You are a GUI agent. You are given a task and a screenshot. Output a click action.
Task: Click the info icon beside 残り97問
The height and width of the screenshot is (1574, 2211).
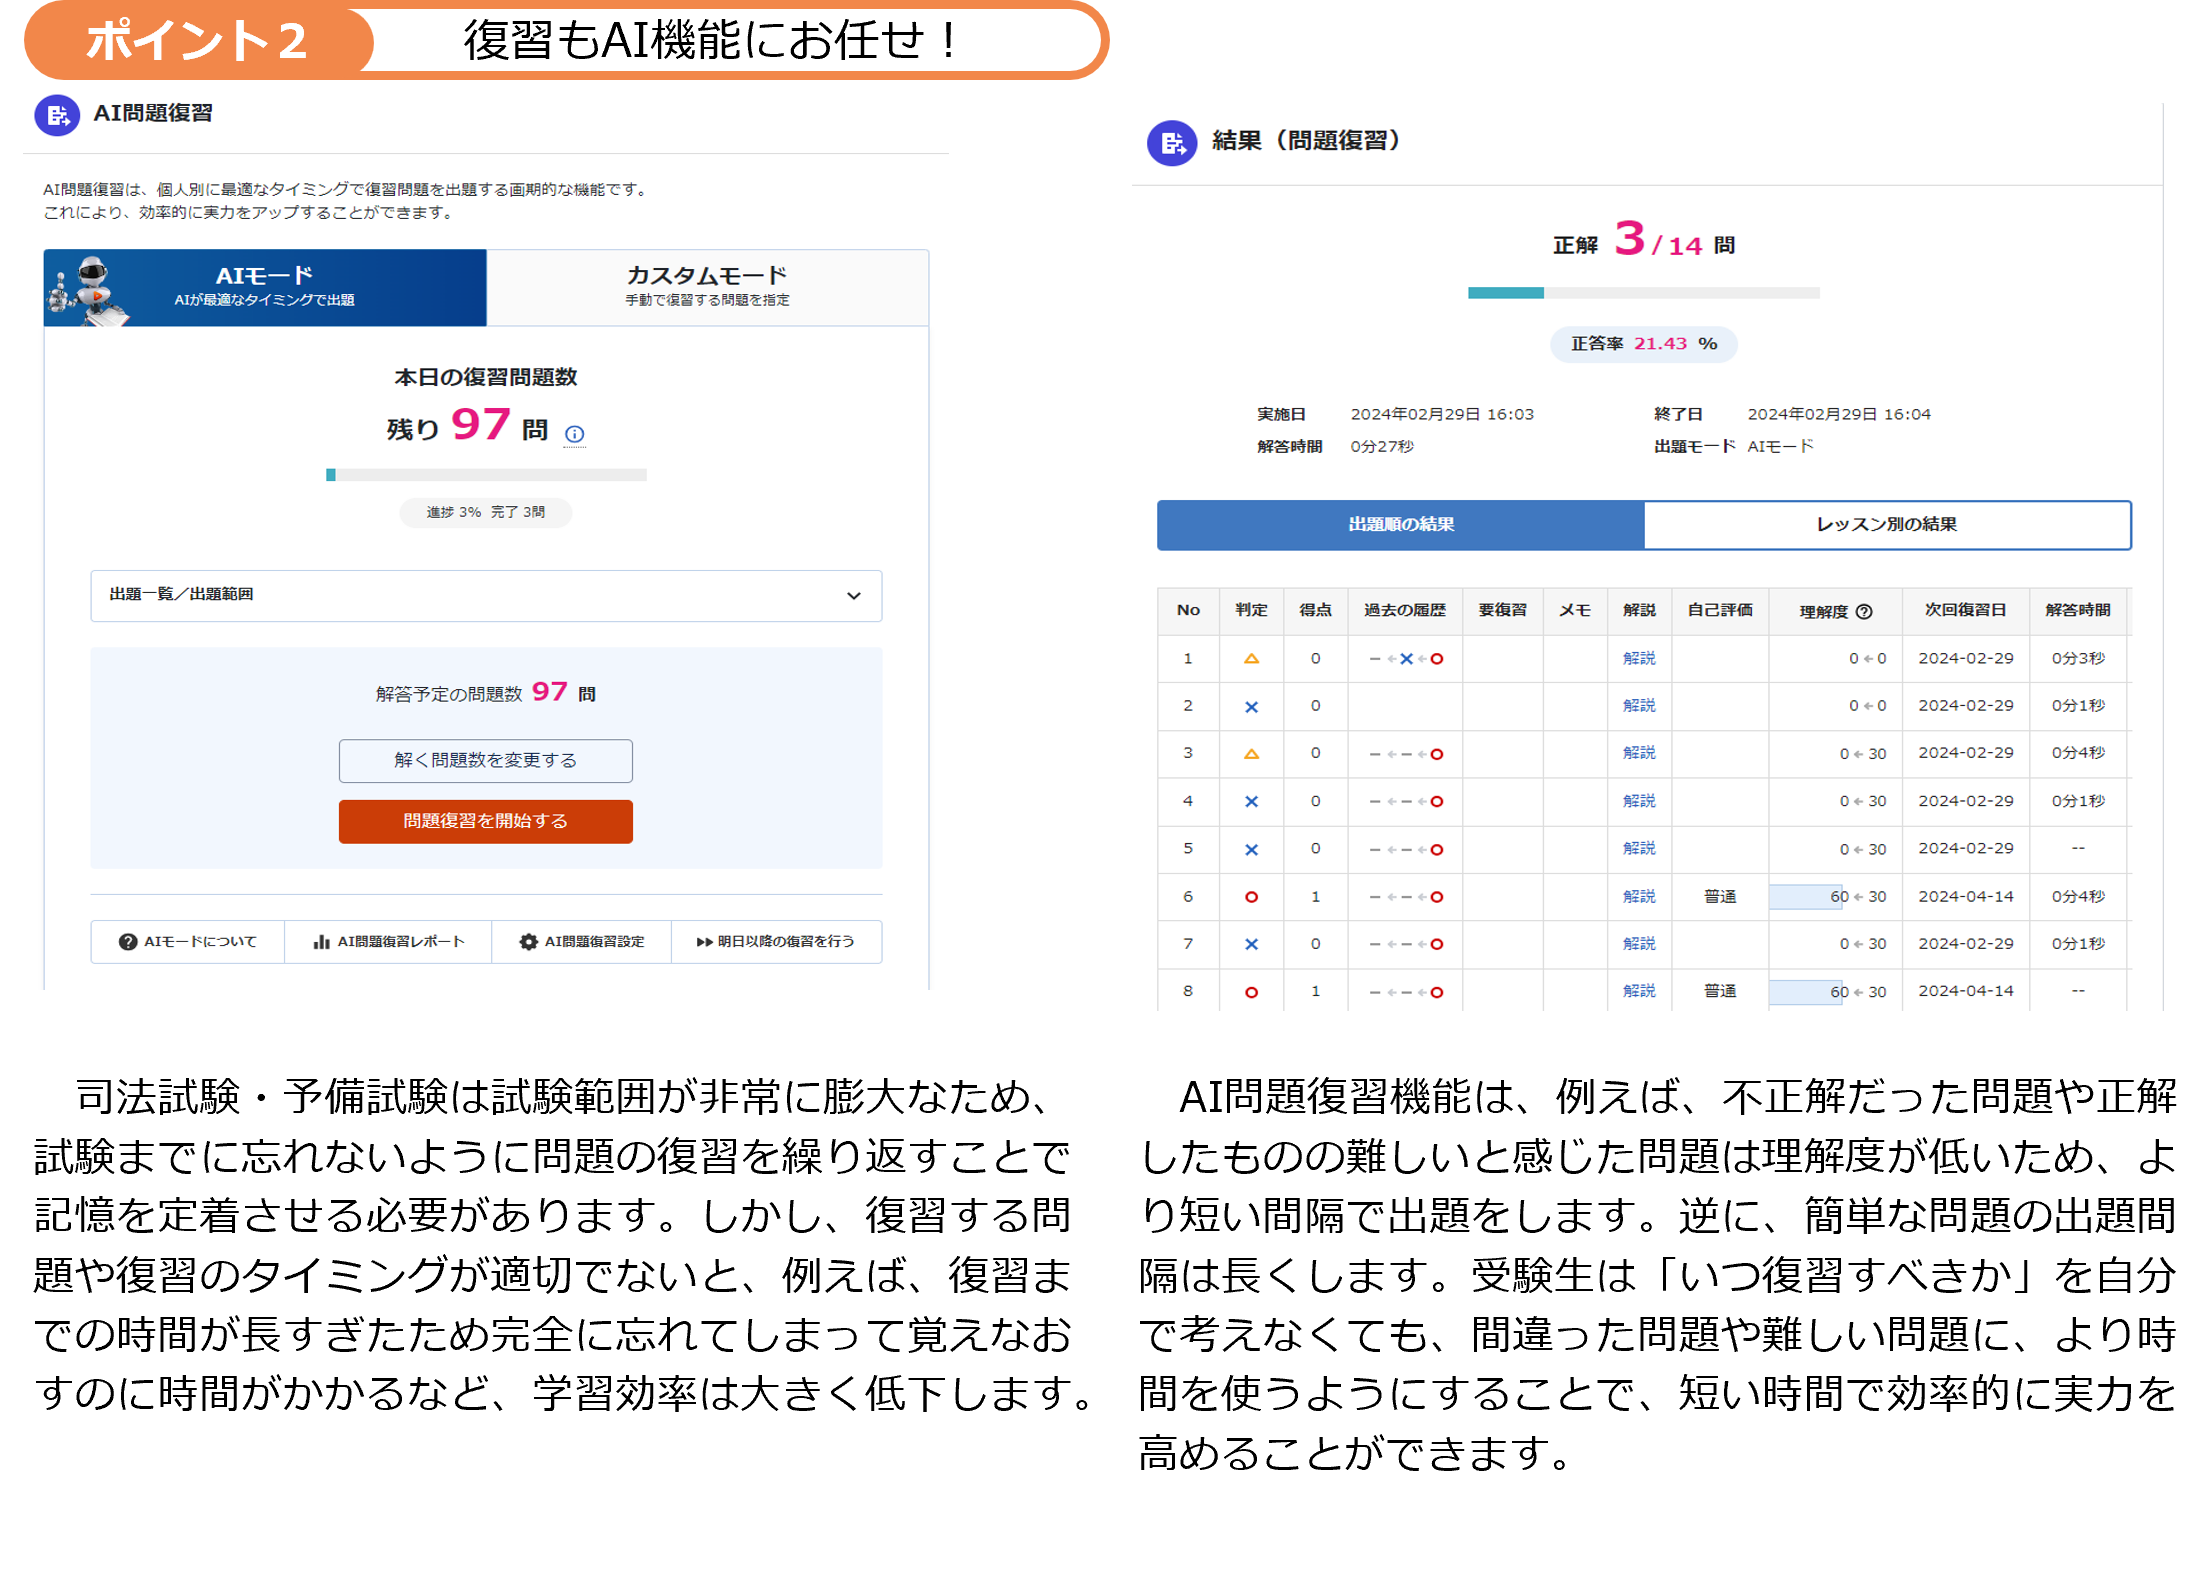pyautogui.click(x=574, y=434)
